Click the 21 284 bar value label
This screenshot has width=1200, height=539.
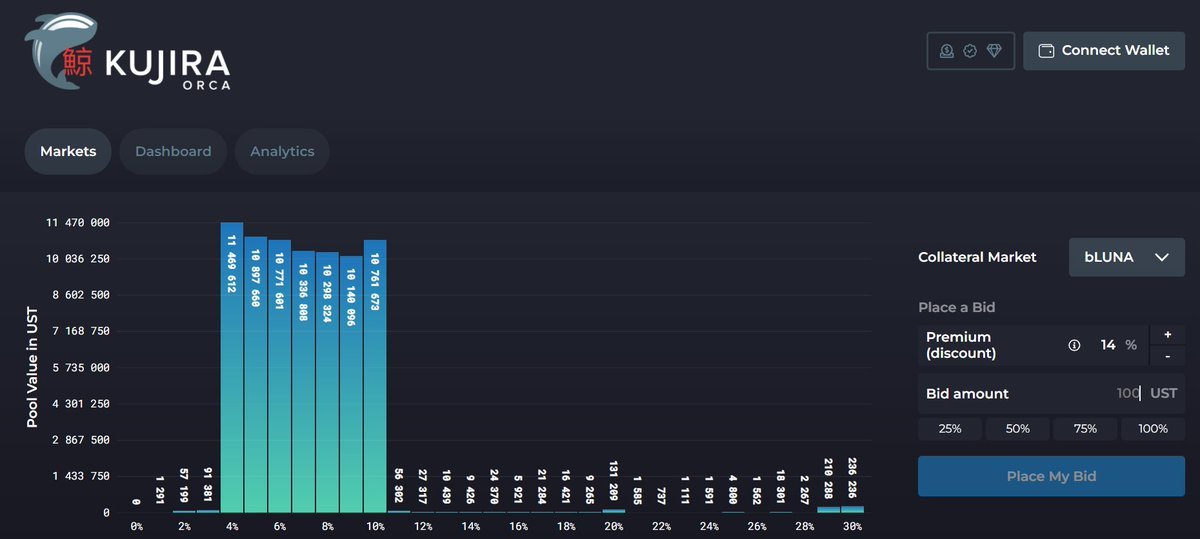pos(542,486)
